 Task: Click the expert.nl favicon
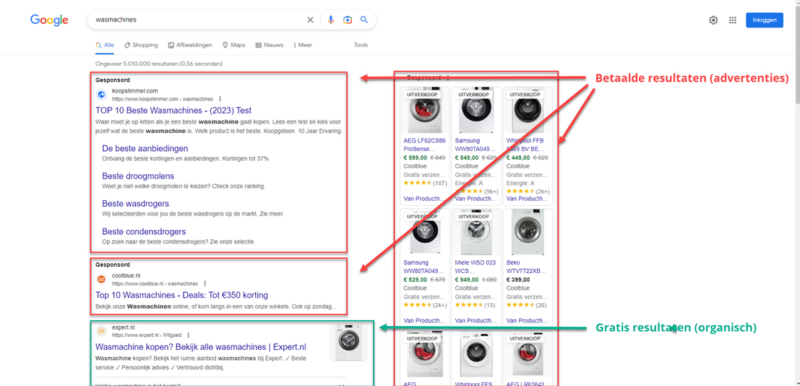[101, 331]
